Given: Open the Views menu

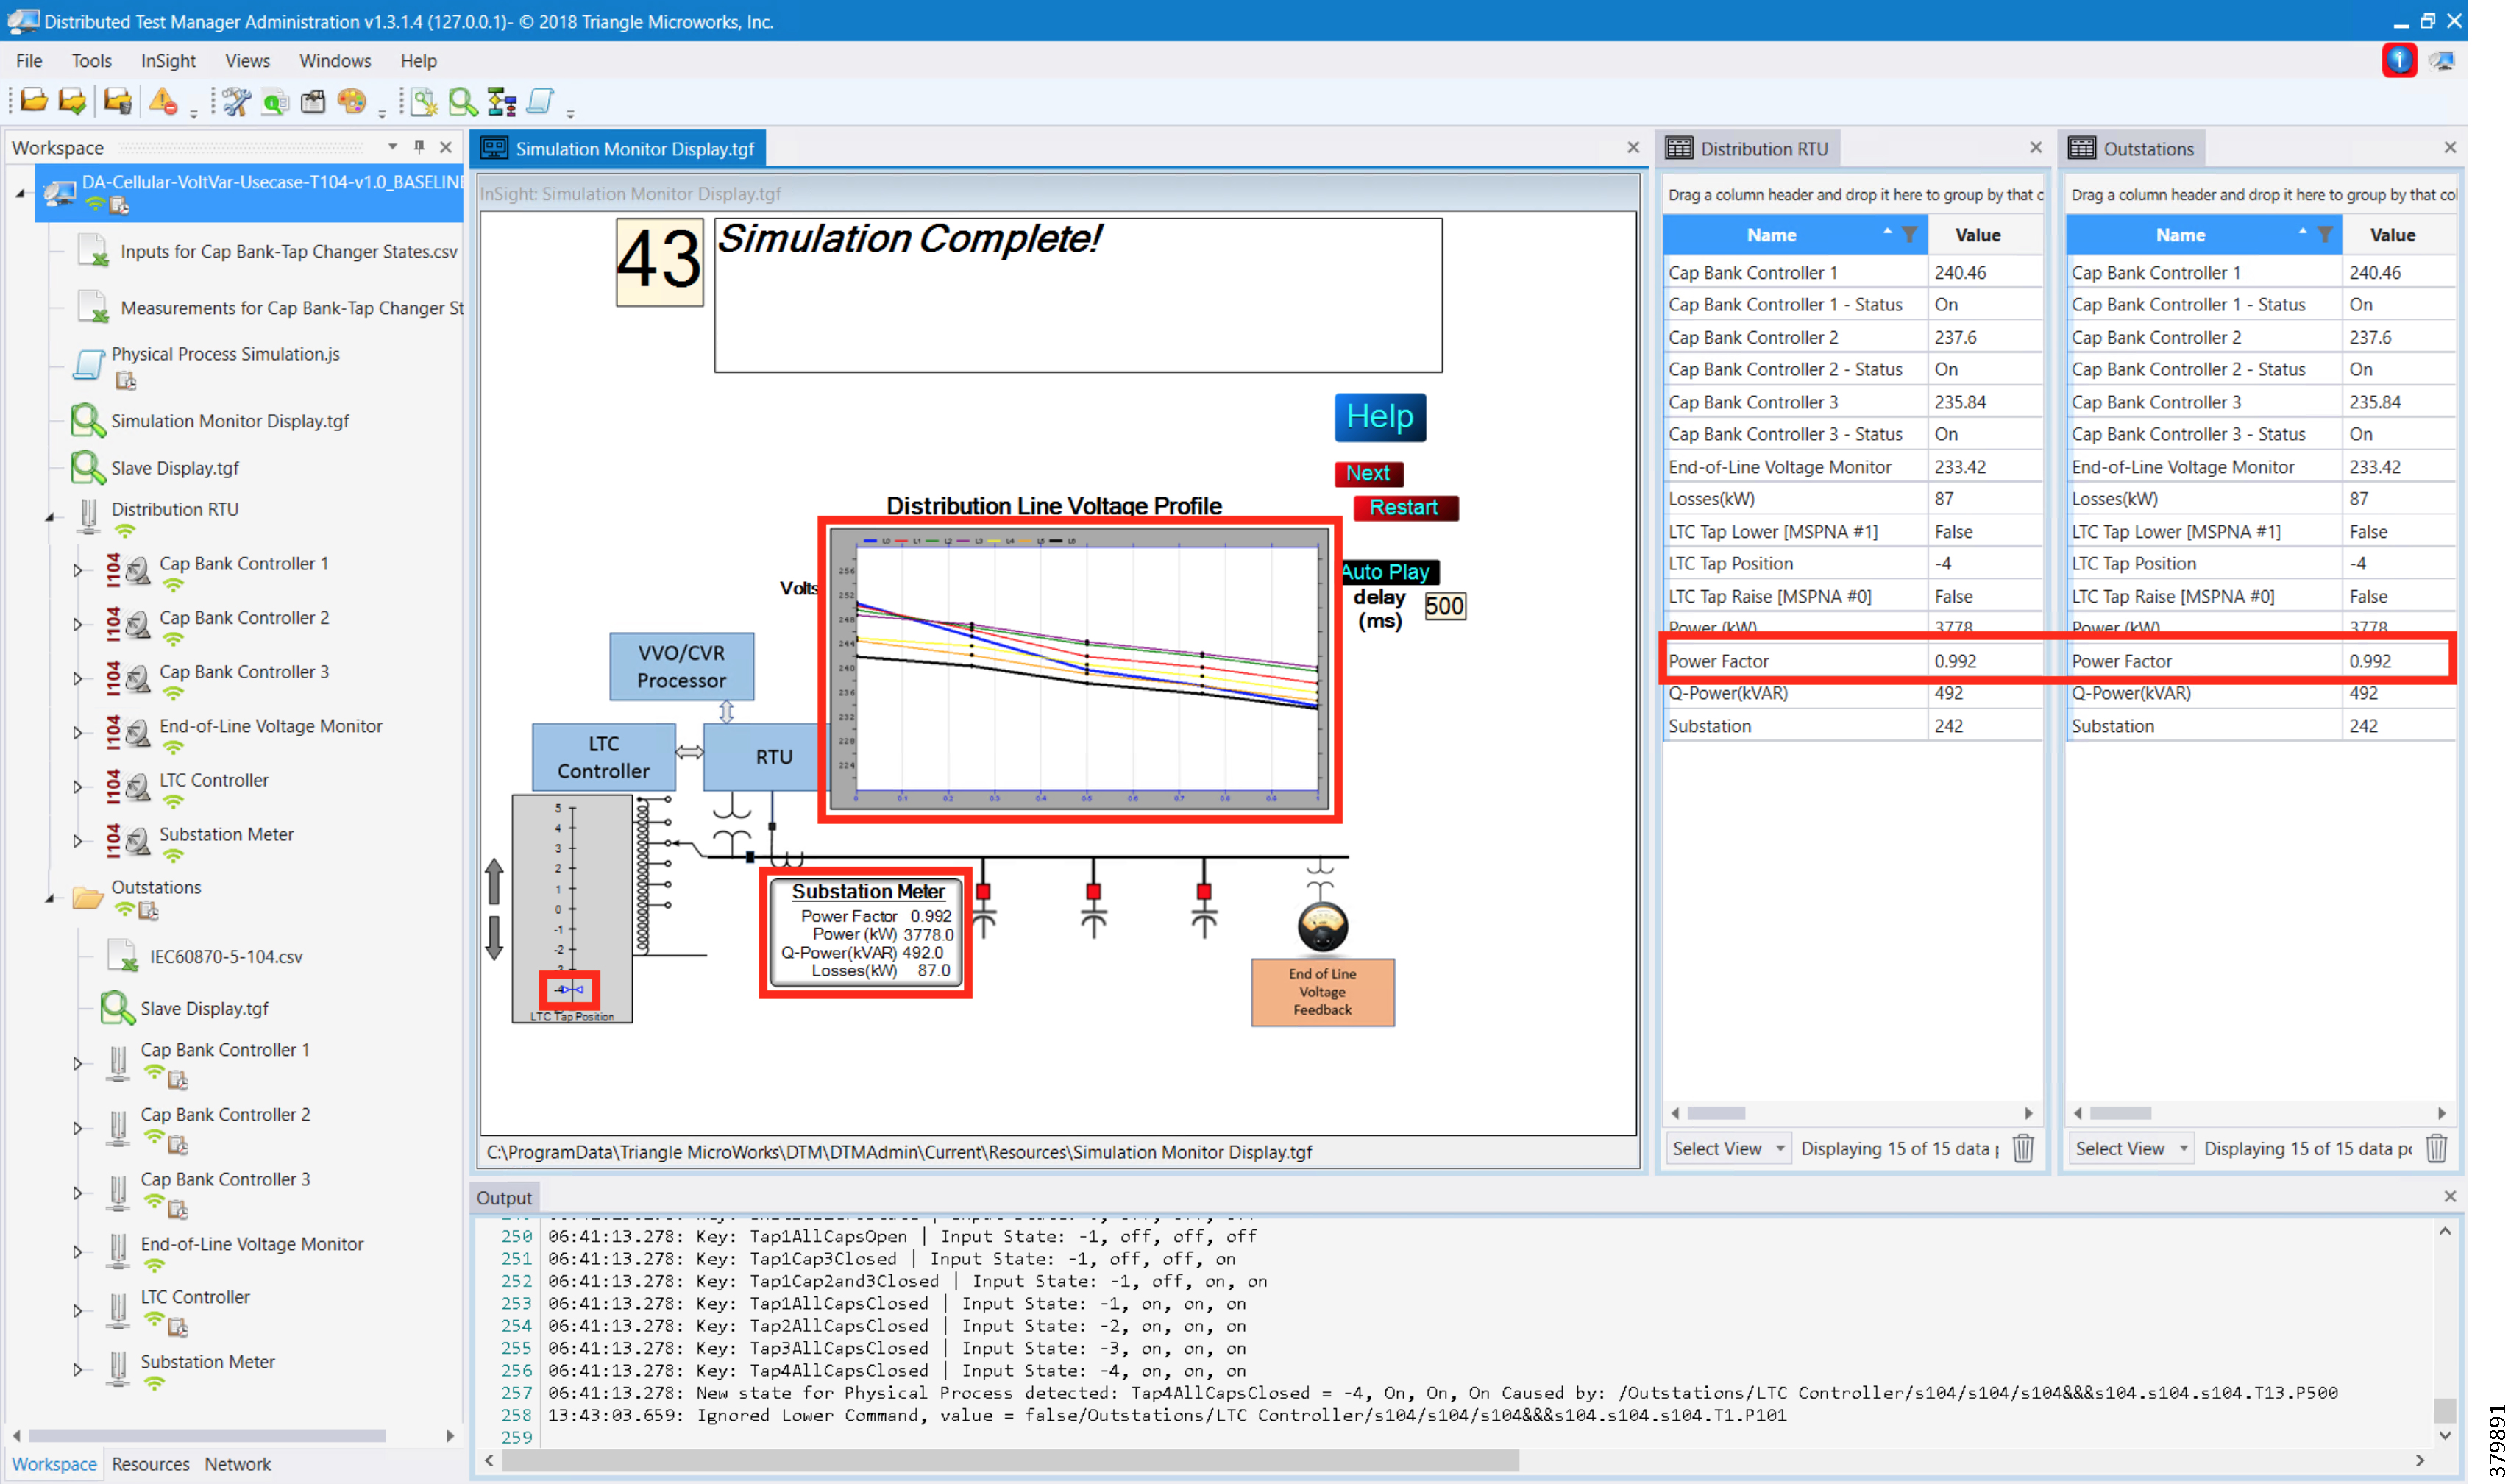Looking at the screenshot, I should tap(247, 61).
